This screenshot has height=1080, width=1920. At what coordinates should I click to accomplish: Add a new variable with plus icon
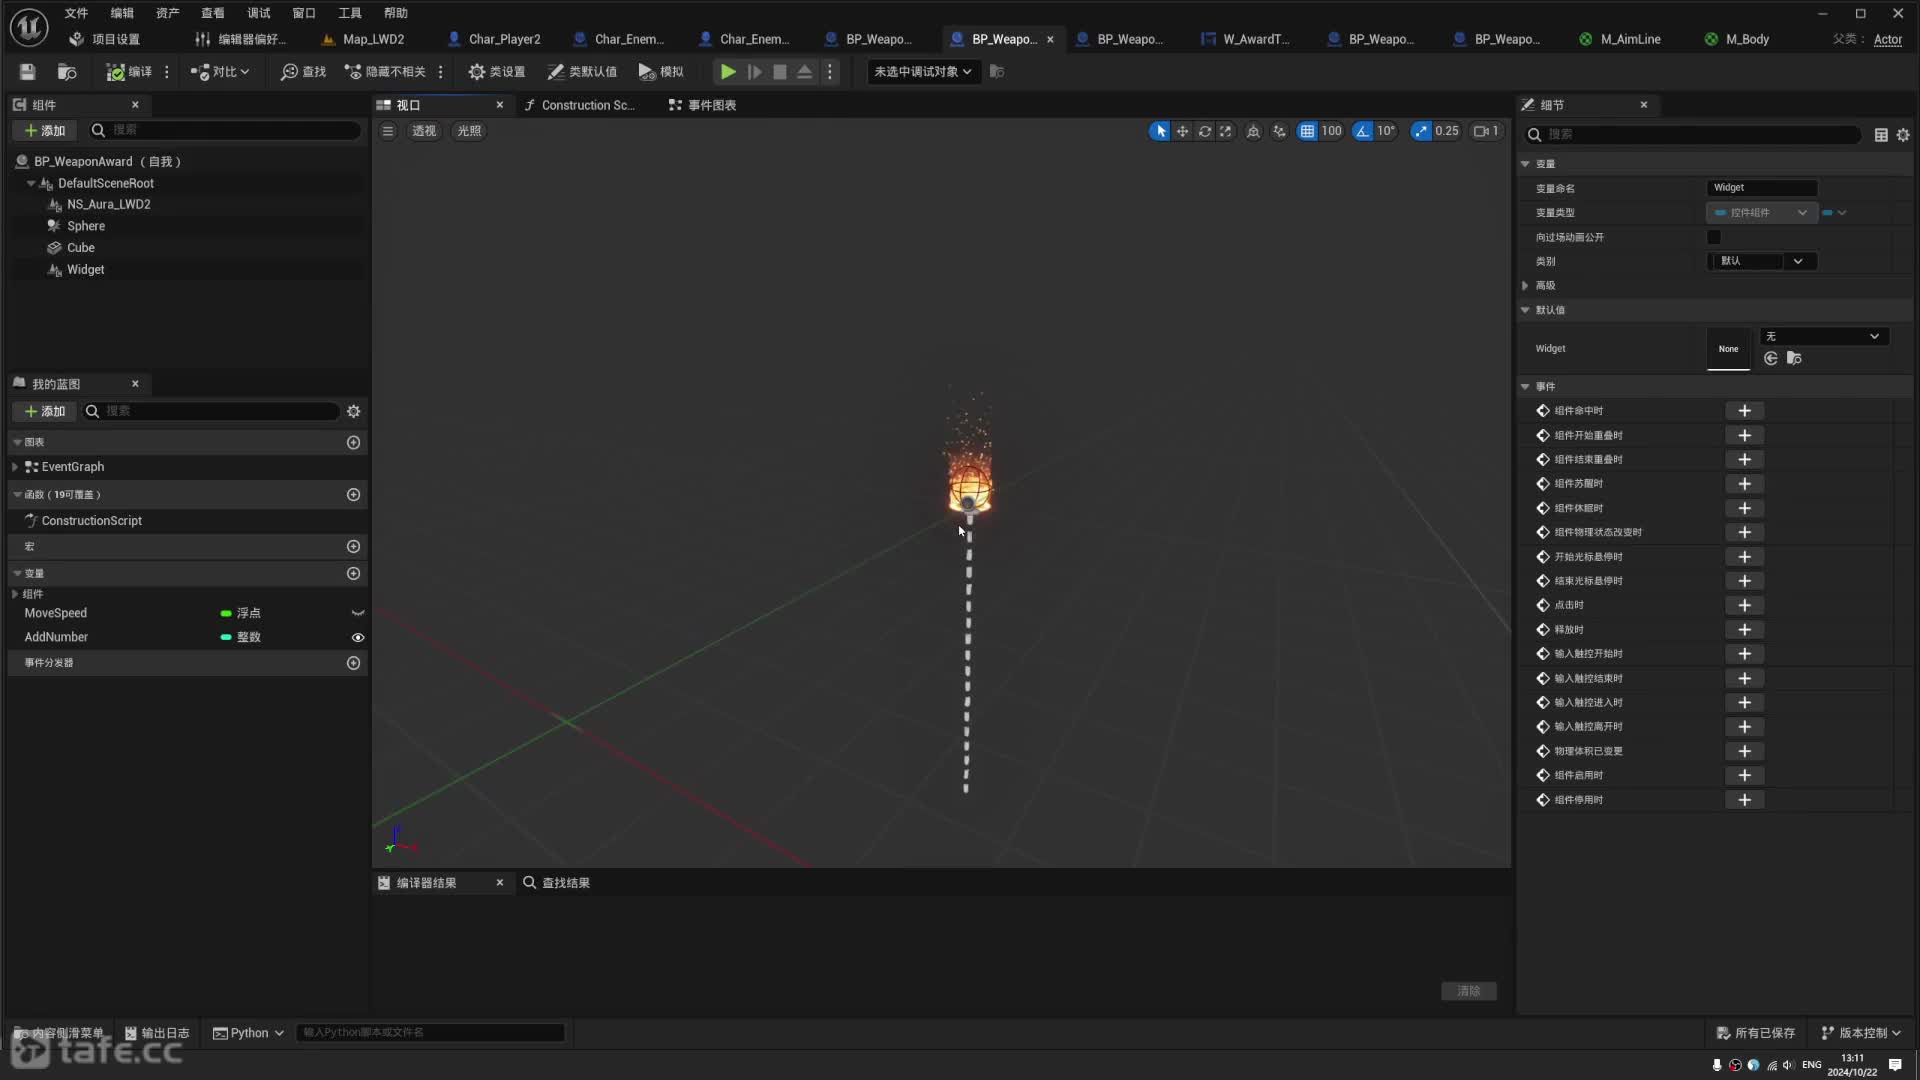click(353, 574)
